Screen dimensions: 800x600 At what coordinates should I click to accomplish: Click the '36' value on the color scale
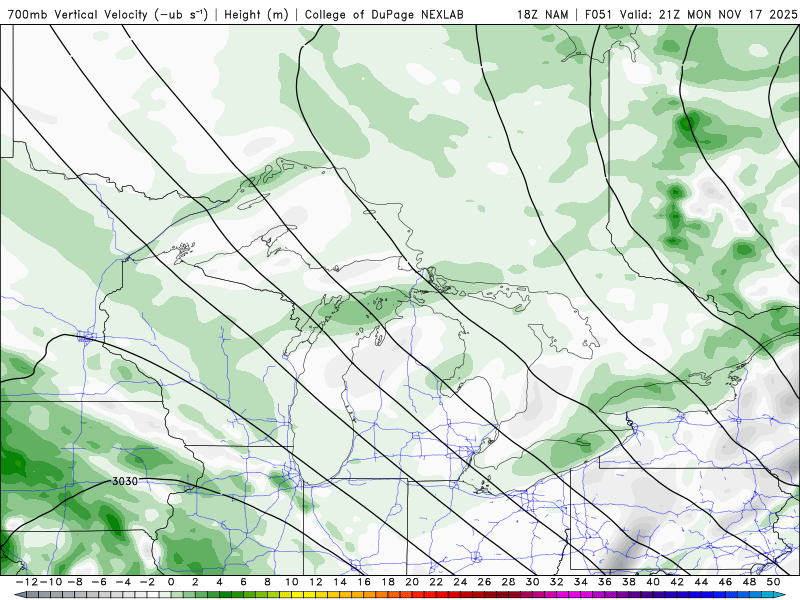(x=605, y=582)
